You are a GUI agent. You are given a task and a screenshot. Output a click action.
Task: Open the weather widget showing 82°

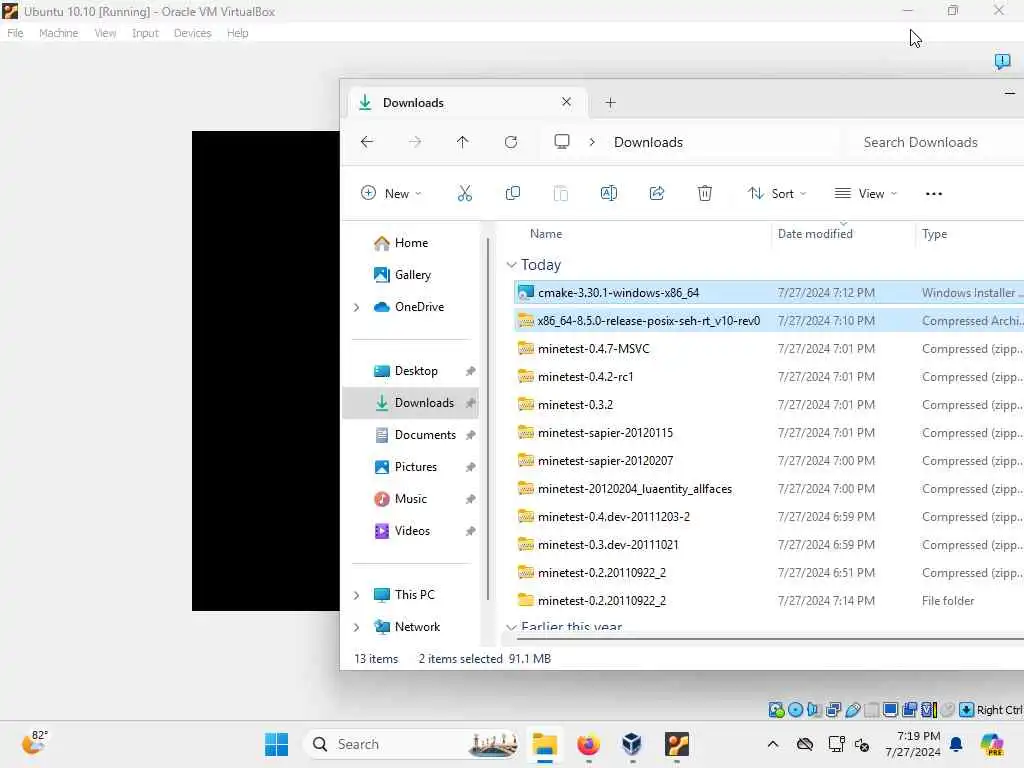[x=35, y=742]
